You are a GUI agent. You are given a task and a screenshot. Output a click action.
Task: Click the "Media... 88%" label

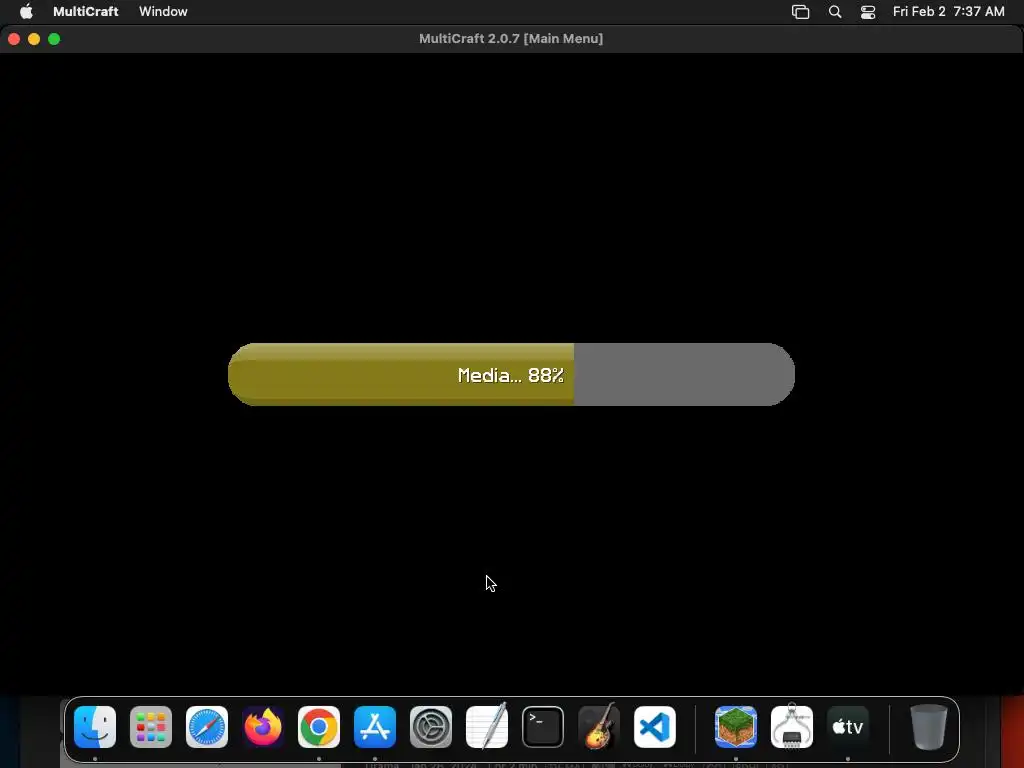tap(511, 376)
